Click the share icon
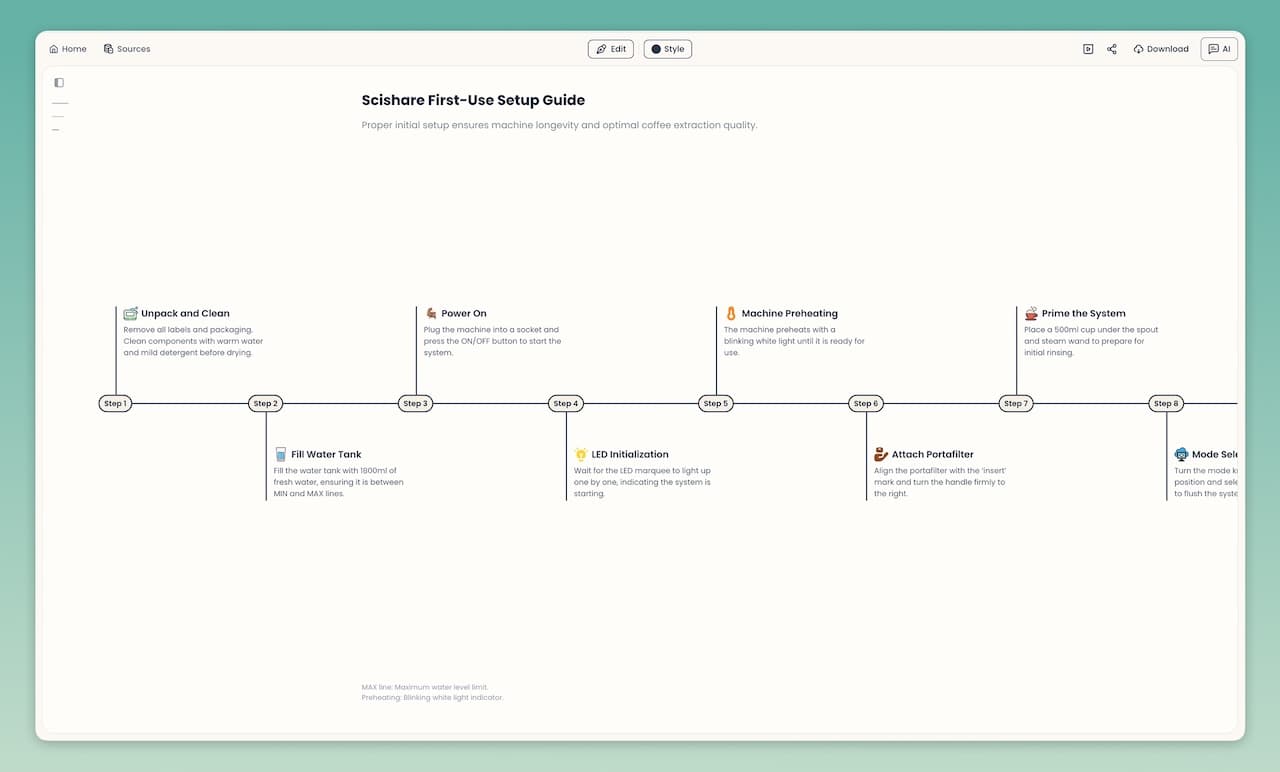Screen dimensions: 1280x772 coord(1112,49)
